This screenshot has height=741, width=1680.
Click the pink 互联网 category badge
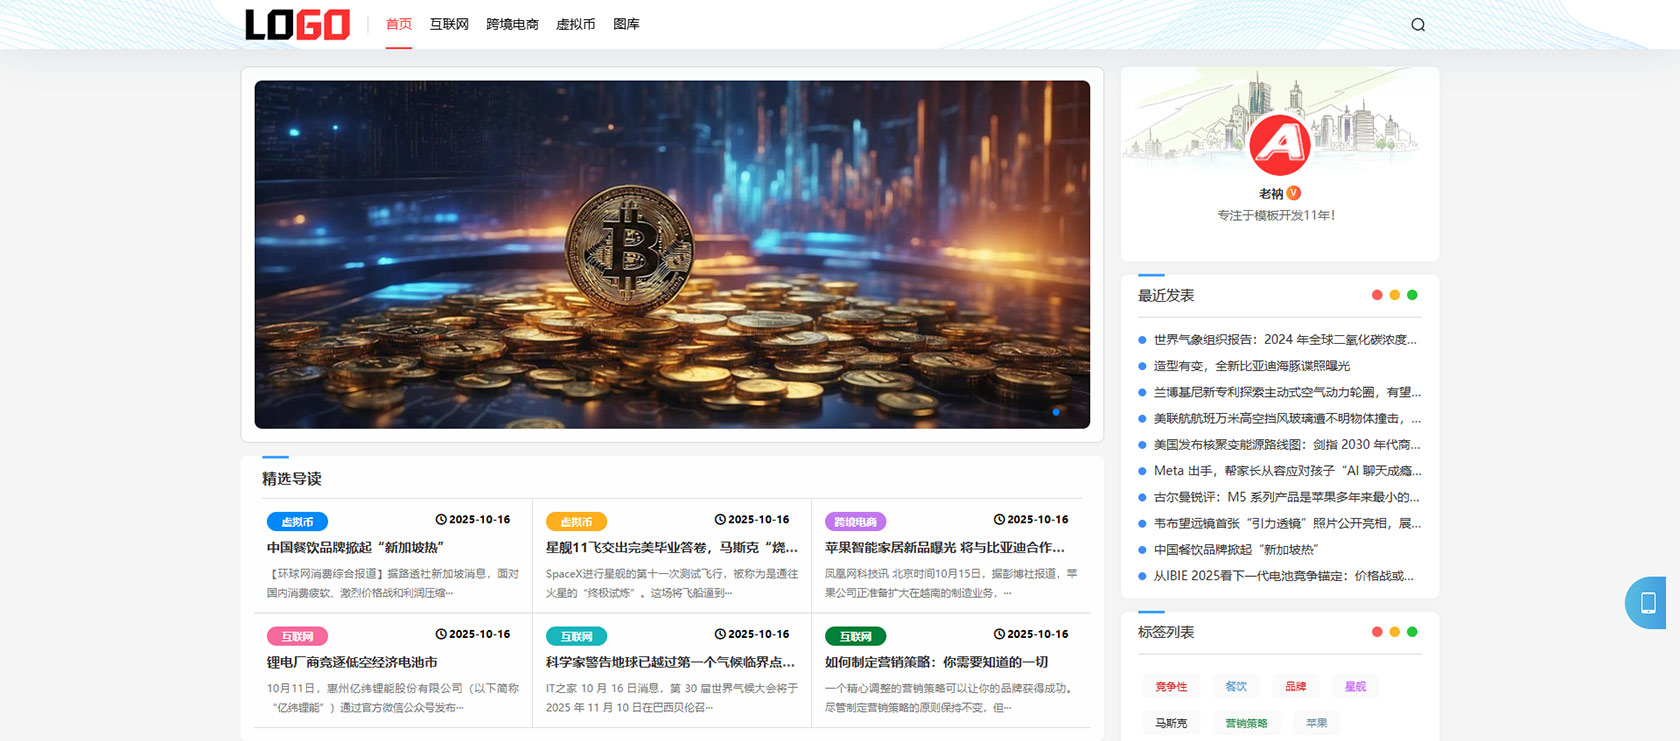point(297,636)
